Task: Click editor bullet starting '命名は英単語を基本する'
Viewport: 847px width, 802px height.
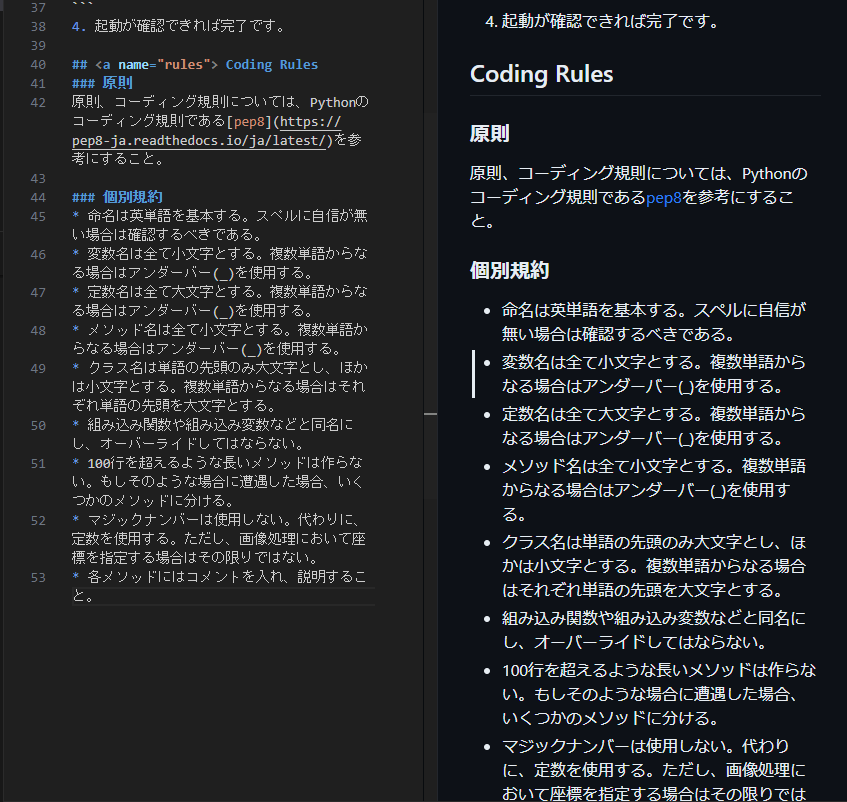Action: [220, 225]
